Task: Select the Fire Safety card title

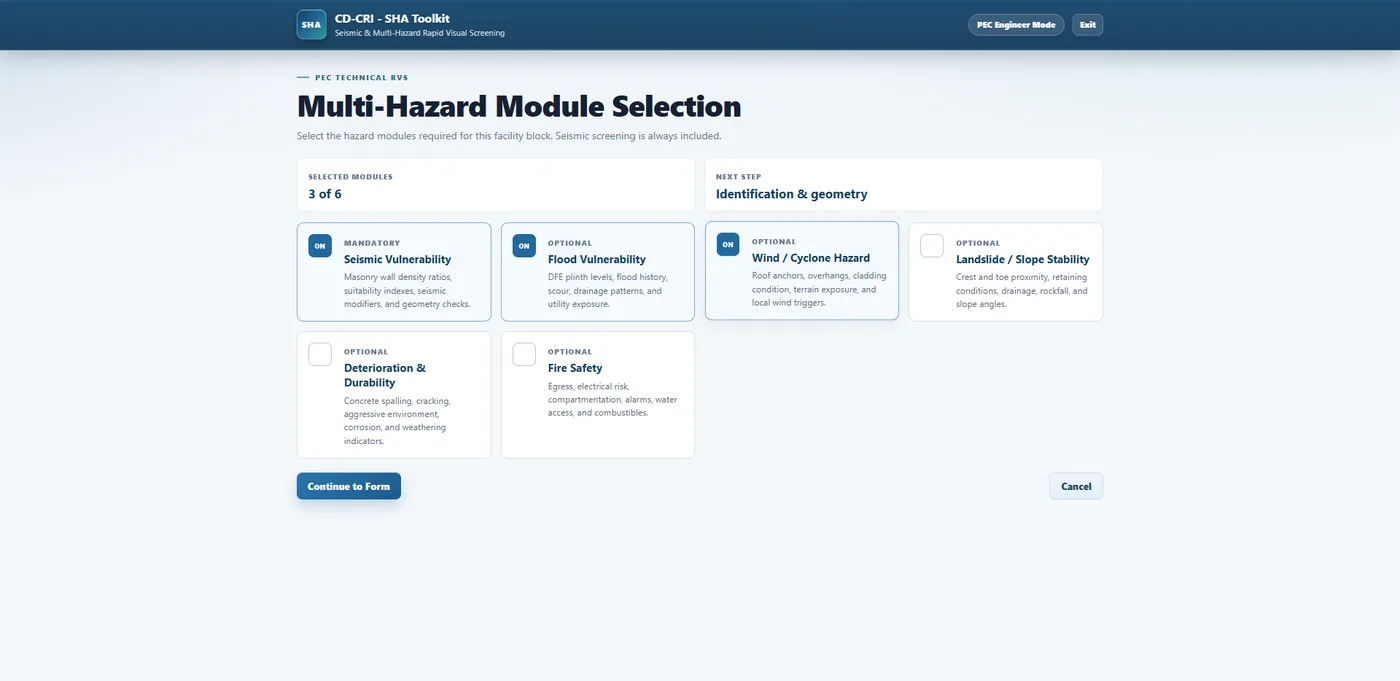Action: (x=575, y=368)
